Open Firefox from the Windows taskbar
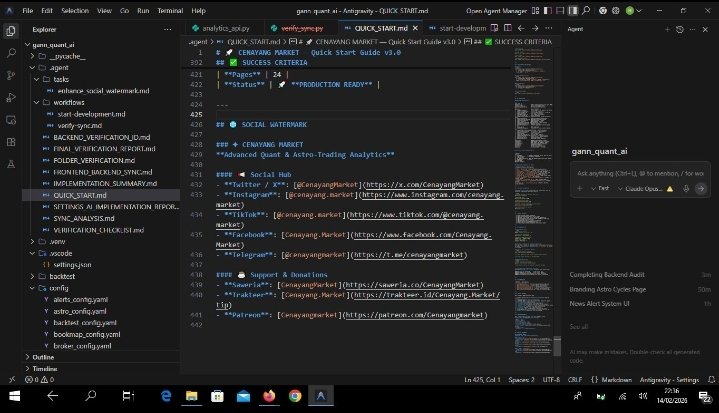Screen dimensions: 719x413 coord(269,396)
